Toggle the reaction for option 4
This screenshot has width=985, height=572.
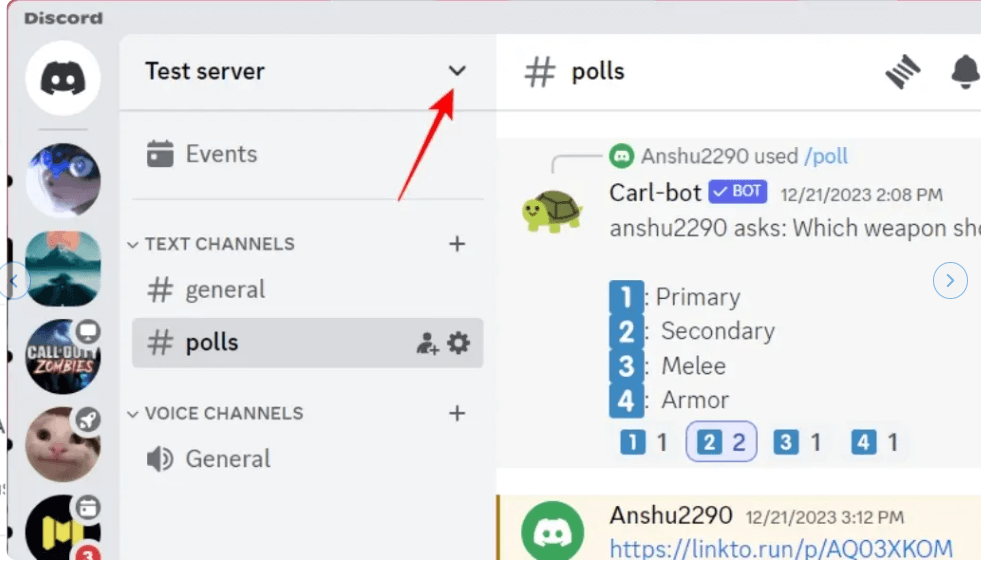click(875, 442)
